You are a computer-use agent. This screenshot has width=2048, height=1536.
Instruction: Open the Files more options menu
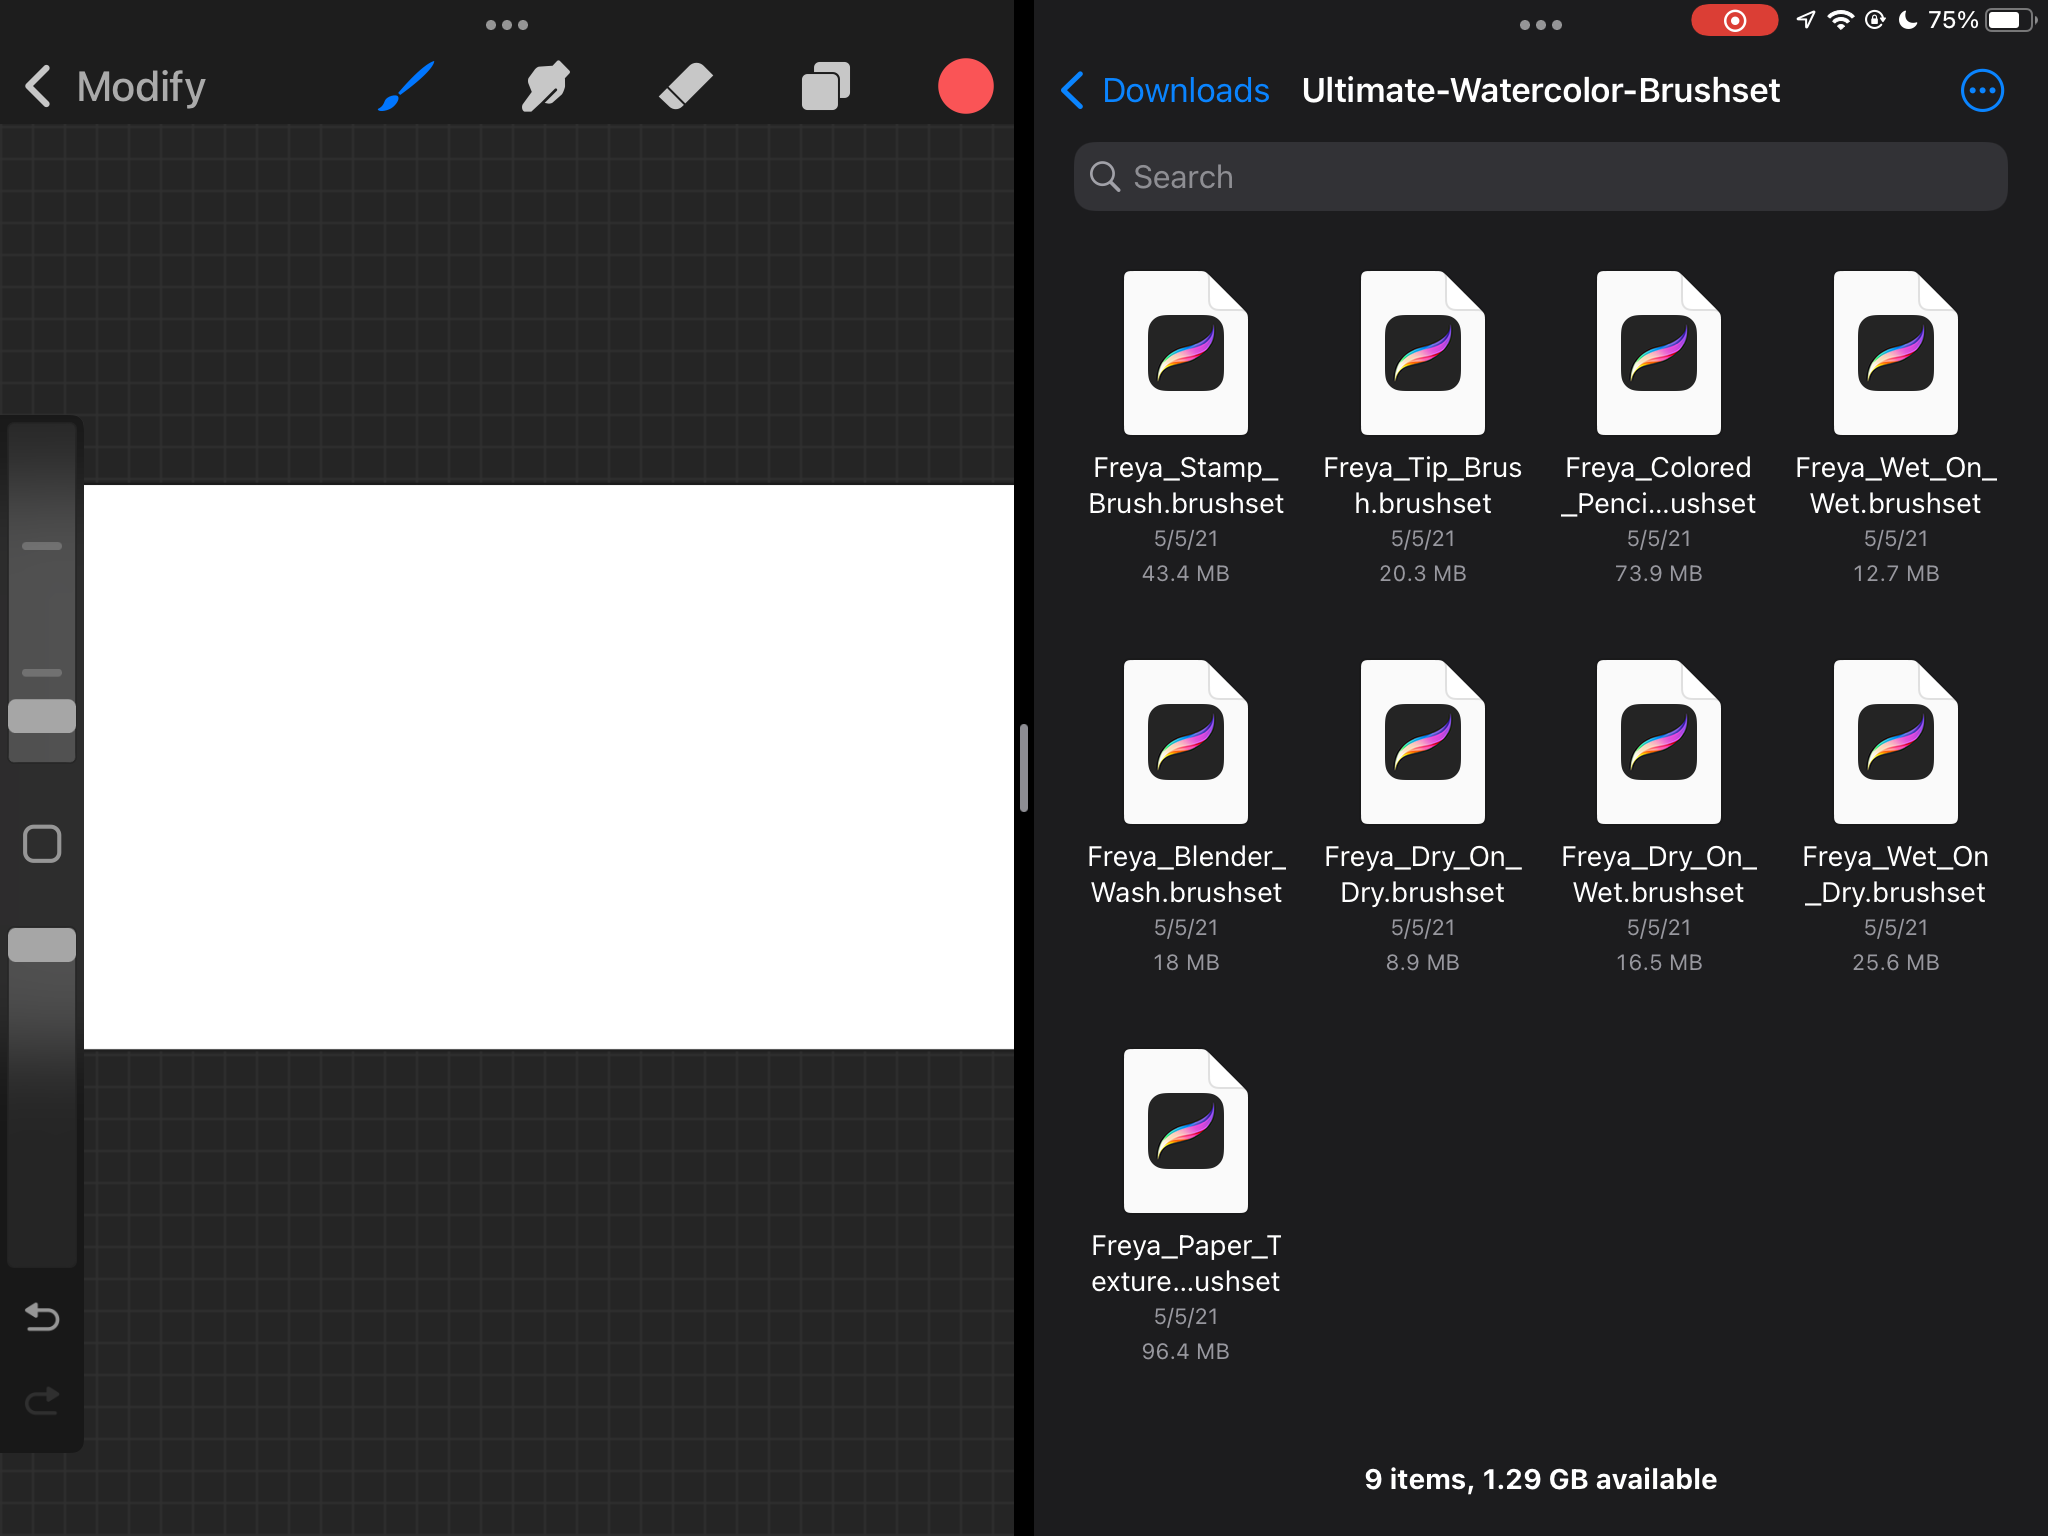[1982, 90]
